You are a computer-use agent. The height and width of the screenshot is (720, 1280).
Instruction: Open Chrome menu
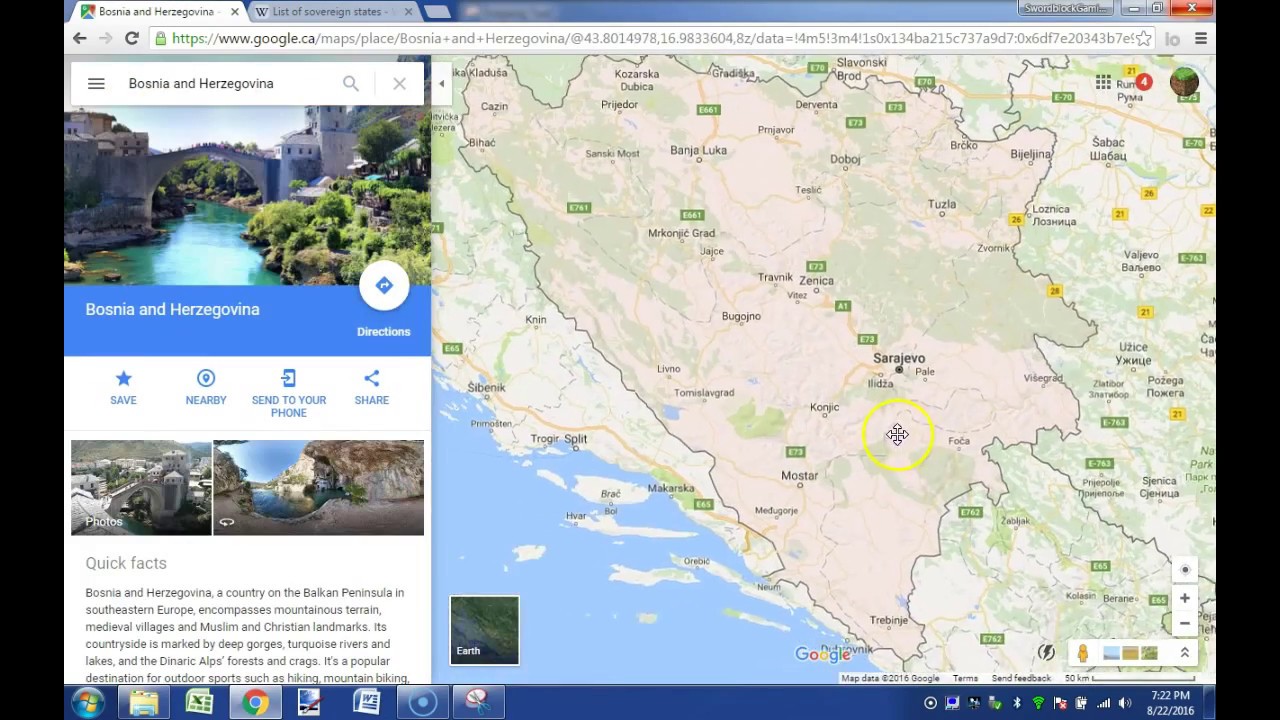tap(1200, 38)
